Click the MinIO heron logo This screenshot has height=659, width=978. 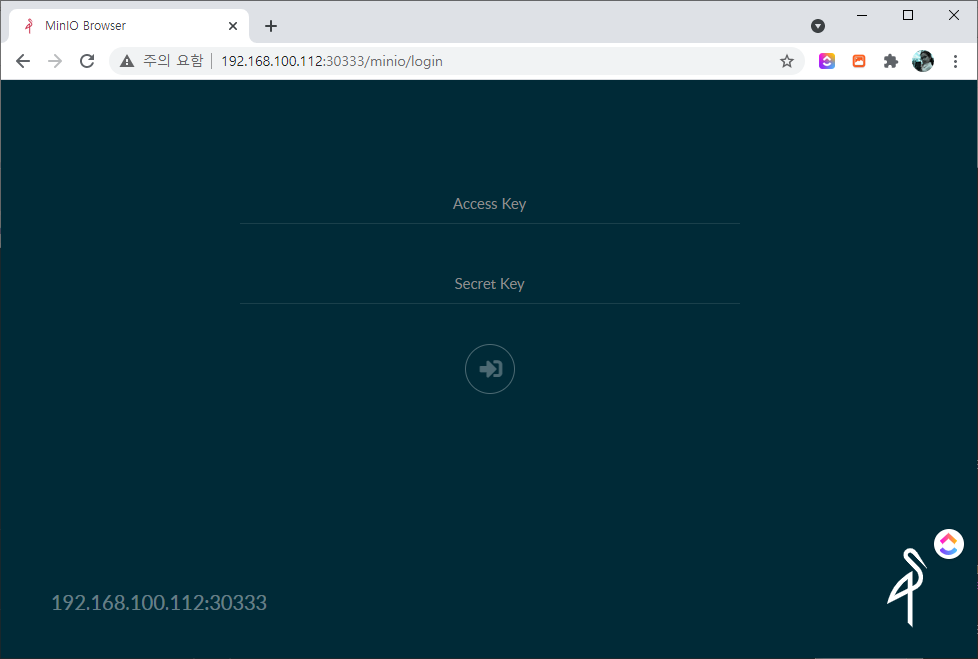[x=907, y=587]
